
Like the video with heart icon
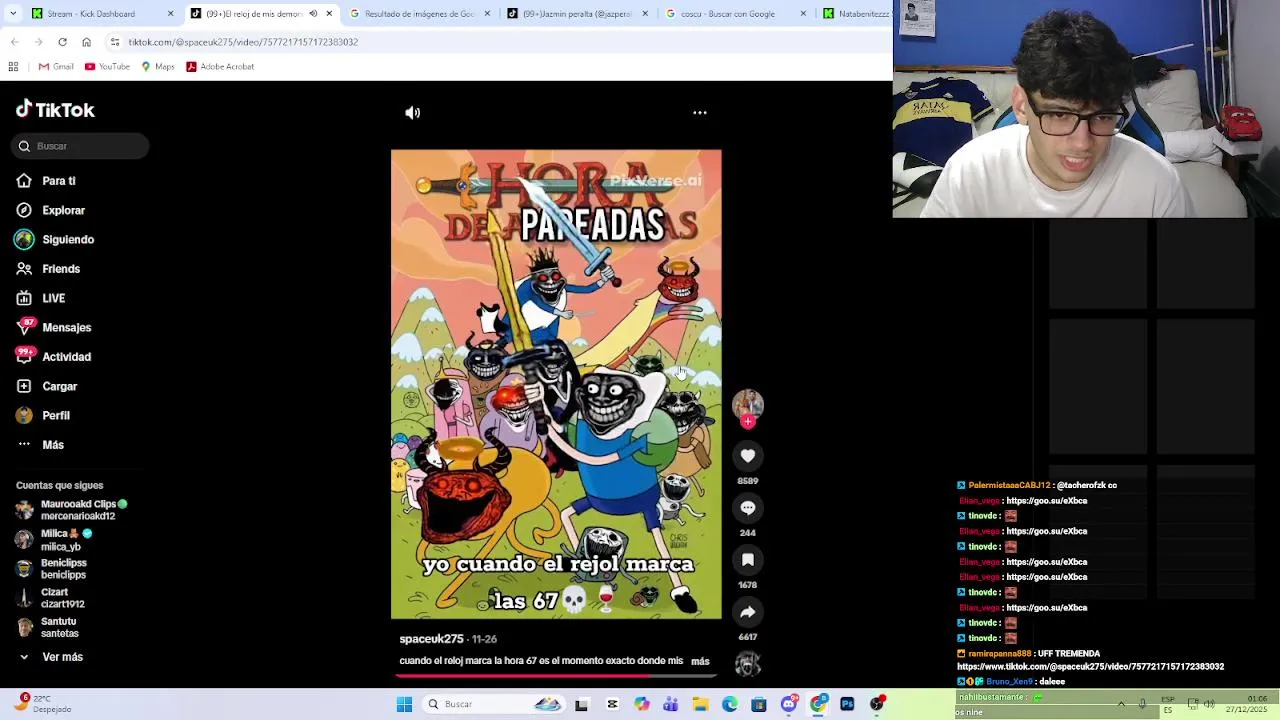pos(747,456)
